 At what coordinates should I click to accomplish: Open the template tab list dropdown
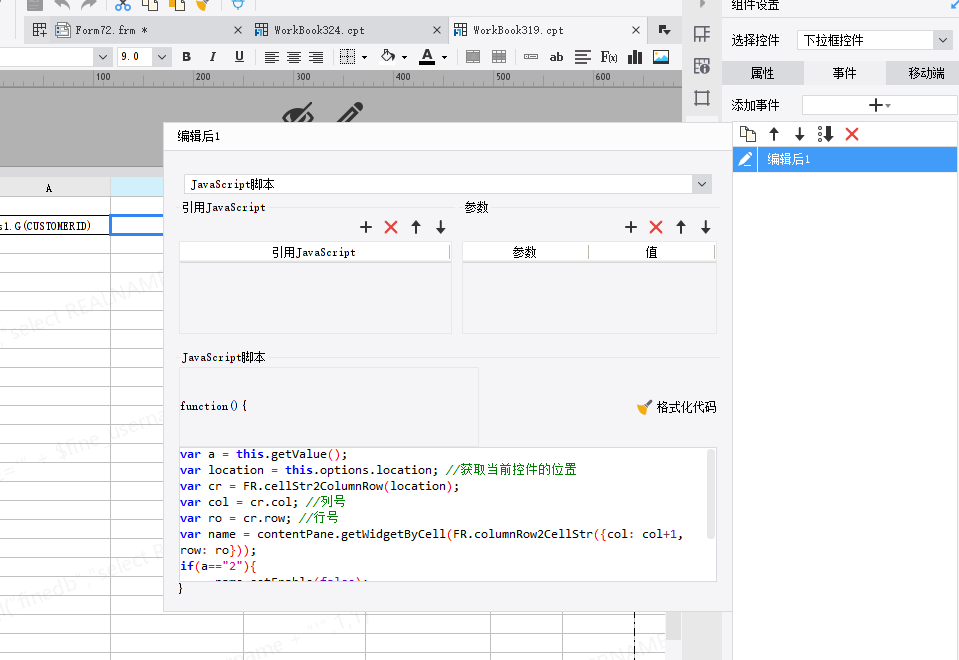(x=664, y=30)
